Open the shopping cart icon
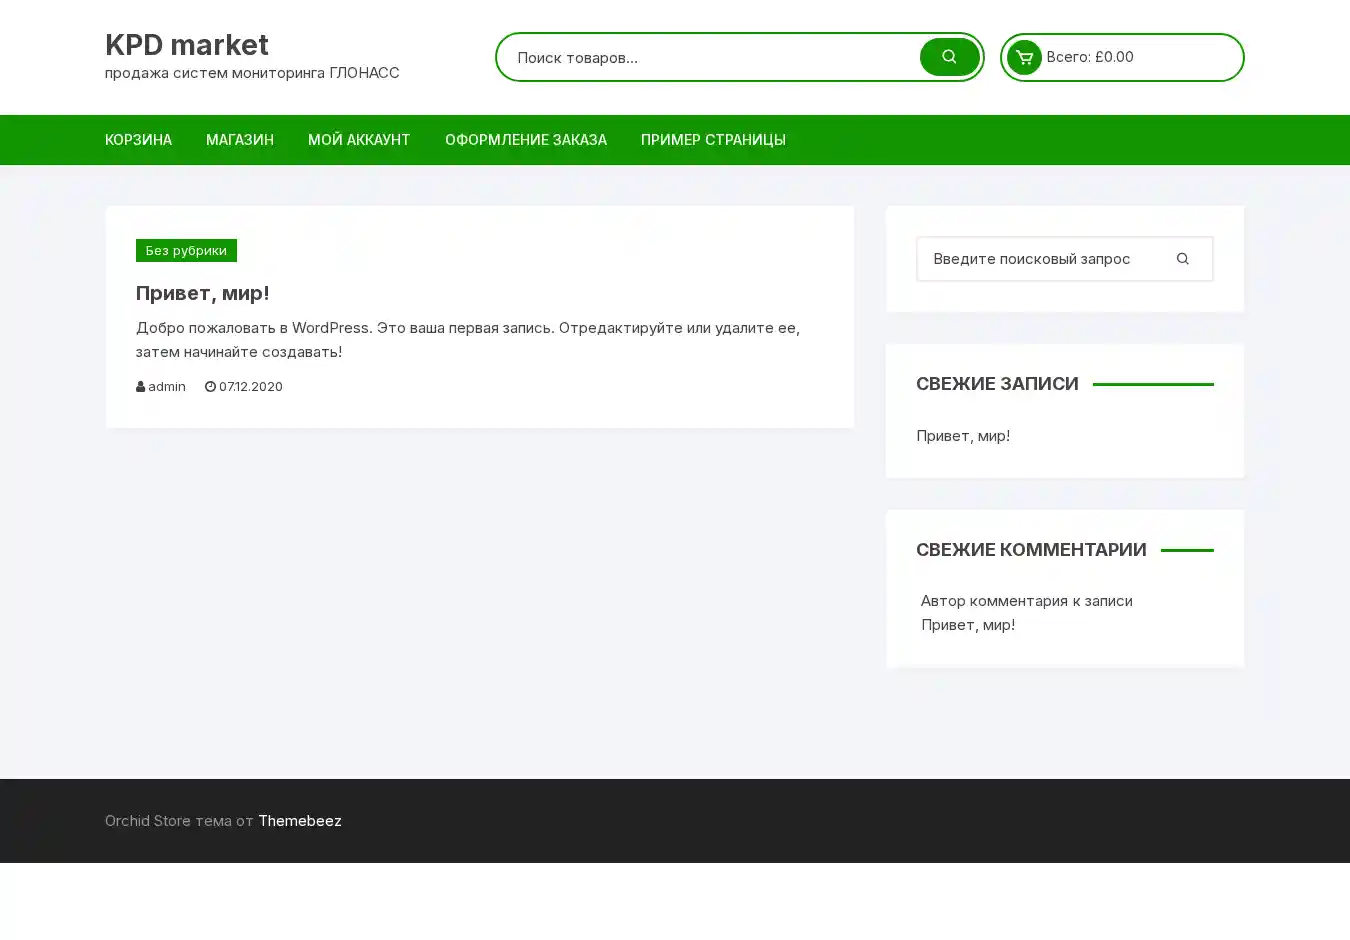 (x=1024, y=57)
